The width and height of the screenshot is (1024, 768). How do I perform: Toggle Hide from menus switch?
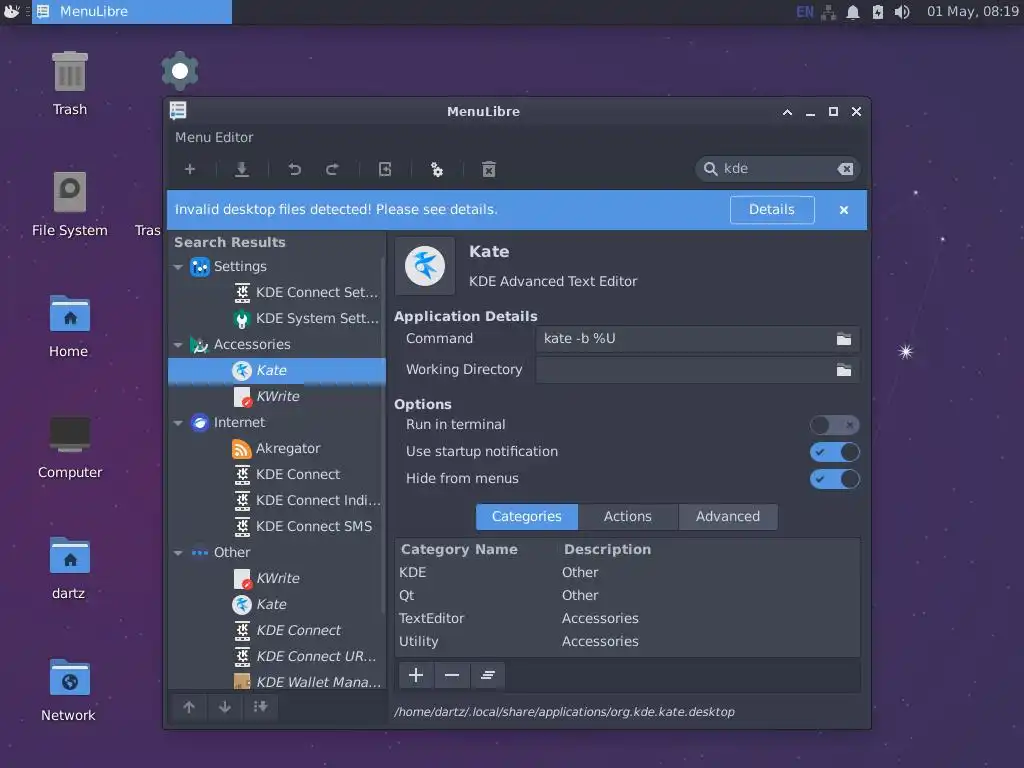[835, 479]
